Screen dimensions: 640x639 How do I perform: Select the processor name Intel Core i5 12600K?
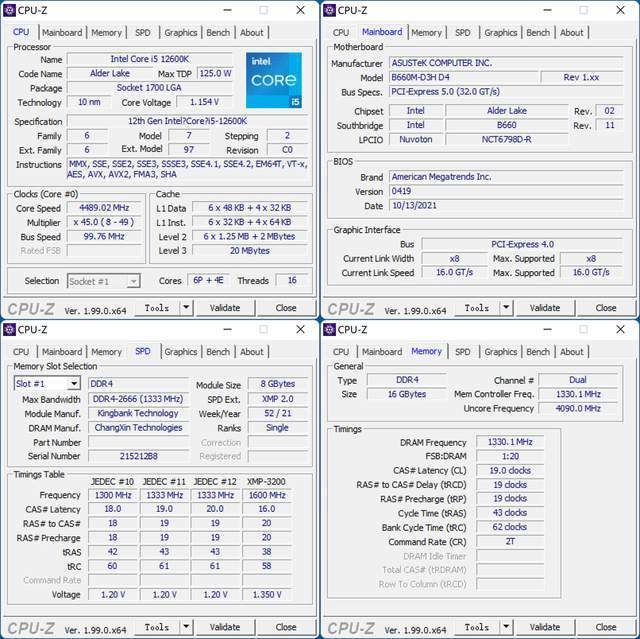[x=149, y=59]
